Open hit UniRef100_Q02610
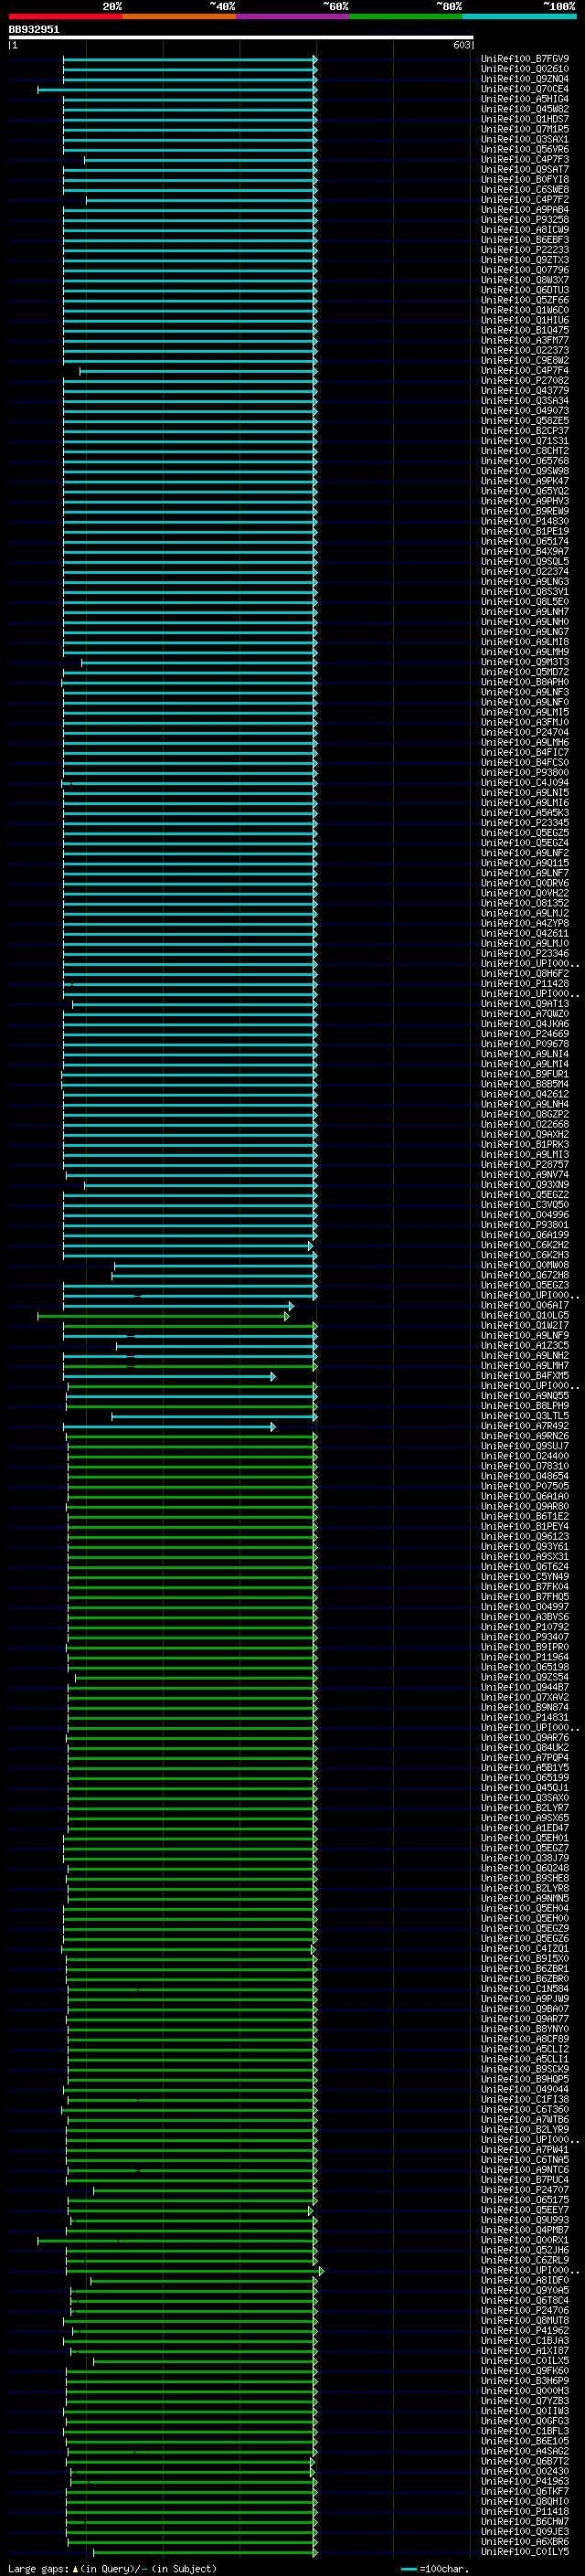 (x=525, y=69)
